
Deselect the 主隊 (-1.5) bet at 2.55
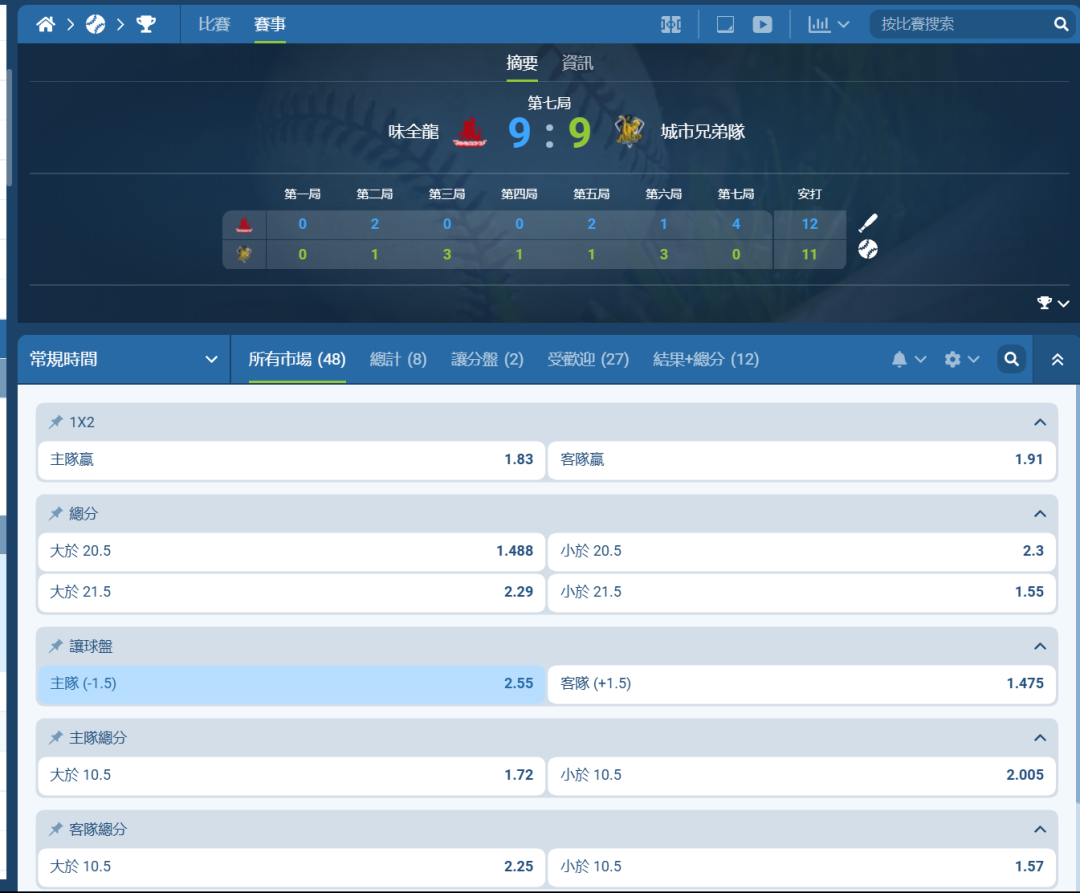(x=292, y=684)
